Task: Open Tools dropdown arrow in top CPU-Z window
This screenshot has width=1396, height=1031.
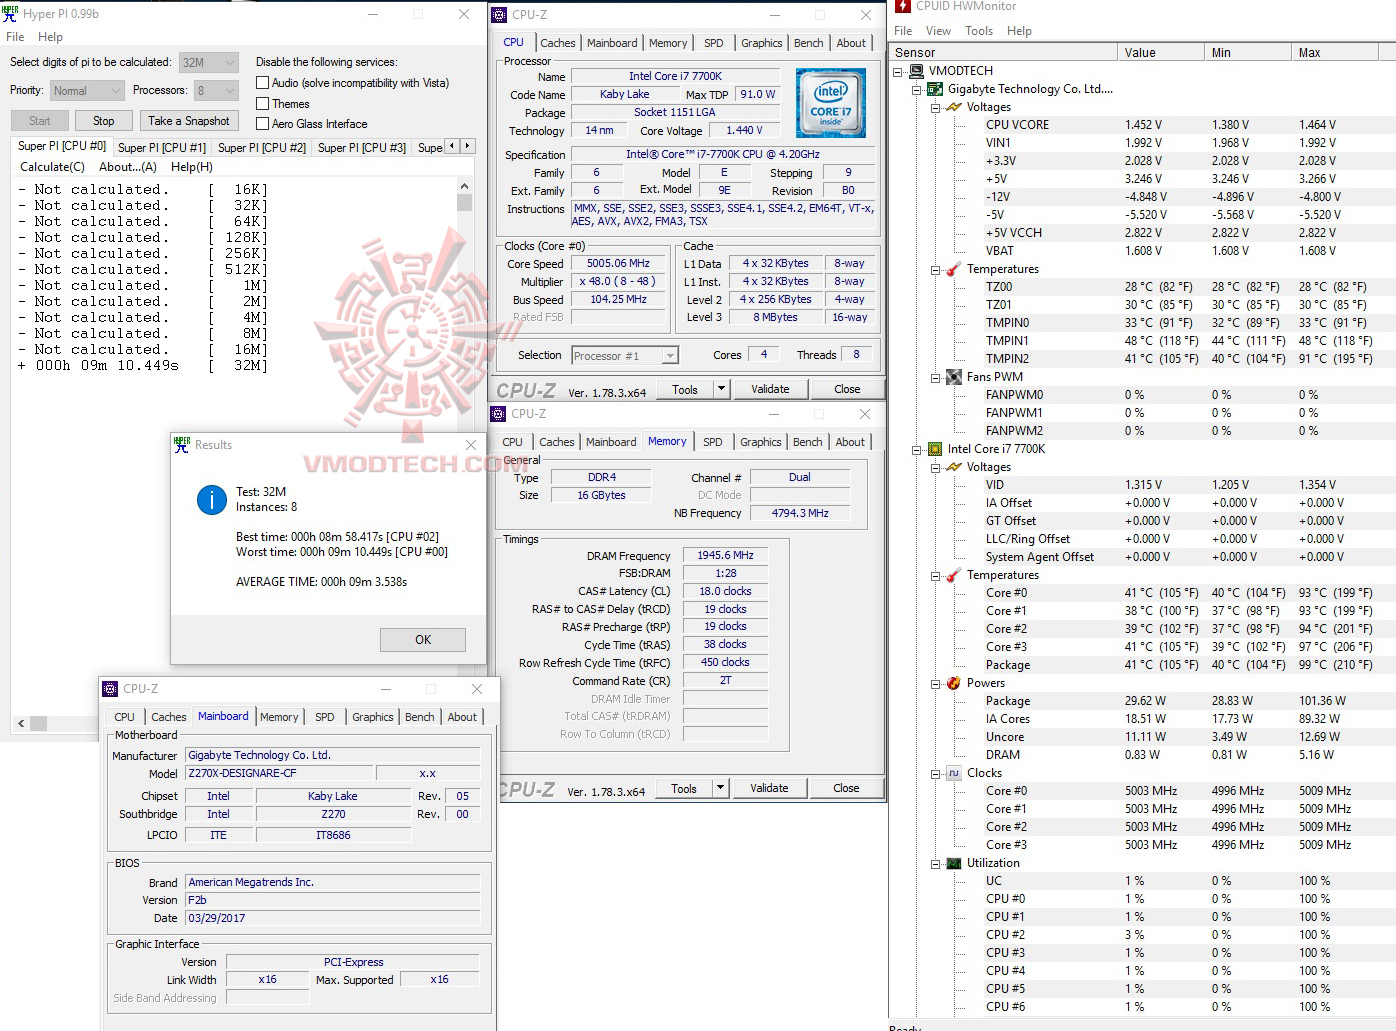Action: (721, 389)
